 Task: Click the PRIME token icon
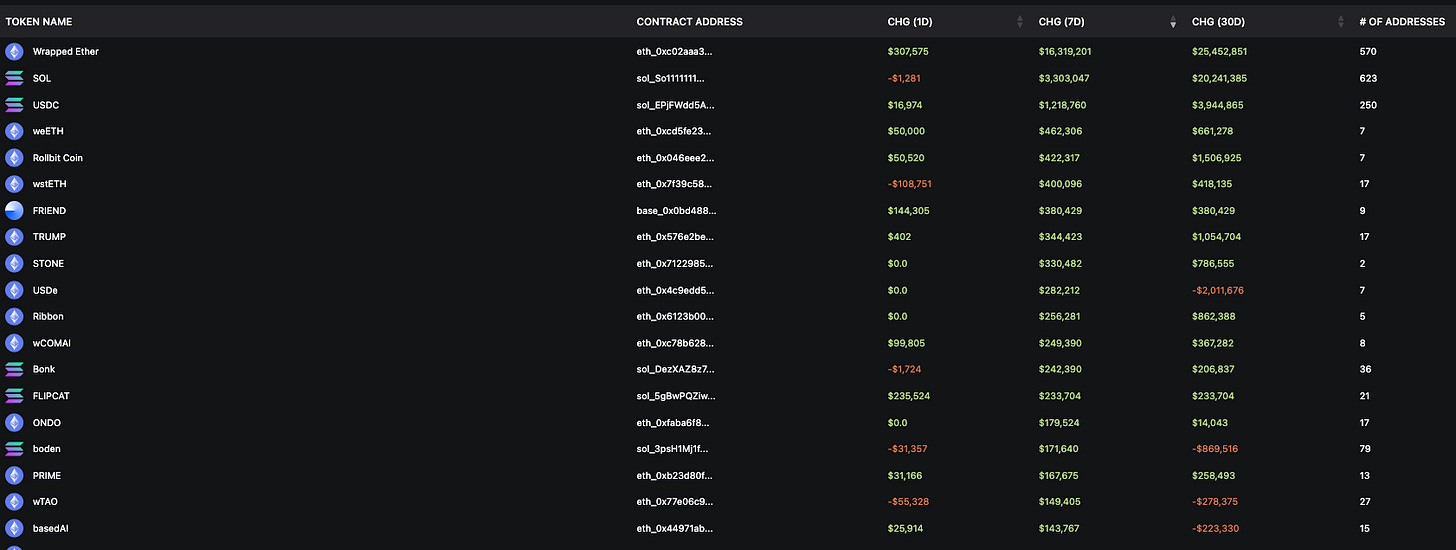(14, 475)
